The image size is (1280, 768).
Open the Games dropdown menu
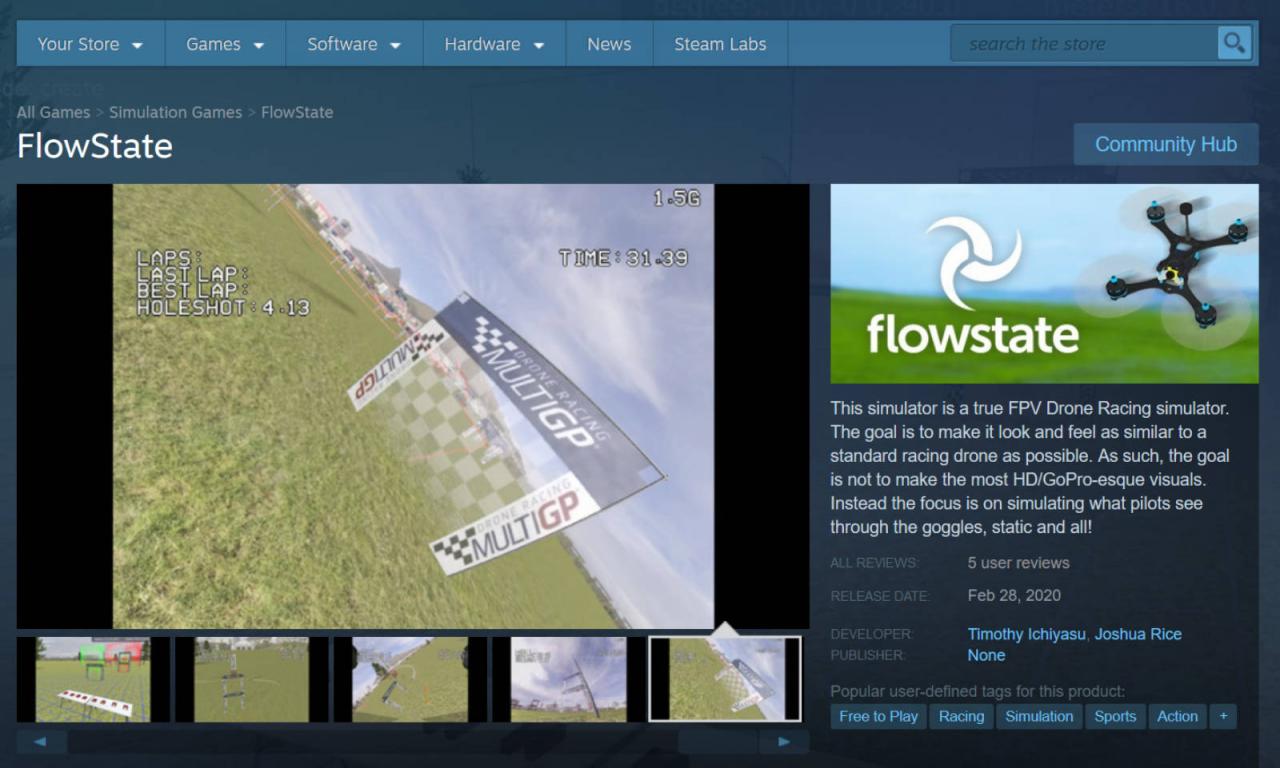tap(225, 44)
